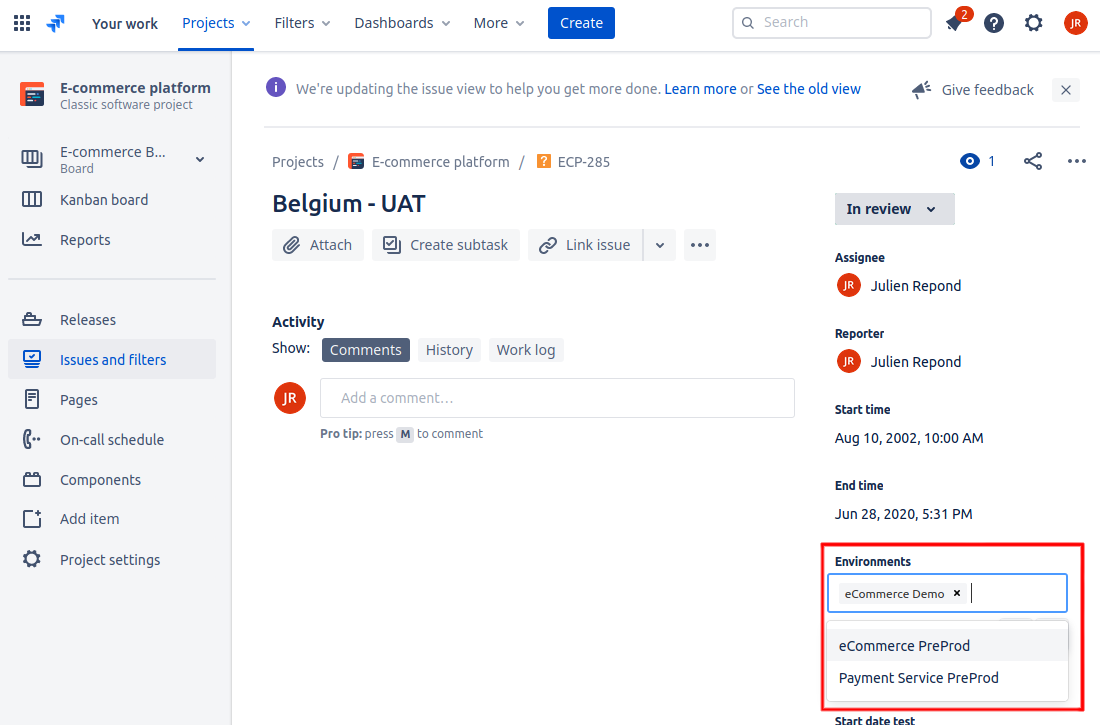Open the issue actions three-dot menu
Screen dimensions: 1100x725
pos(1076,161)
